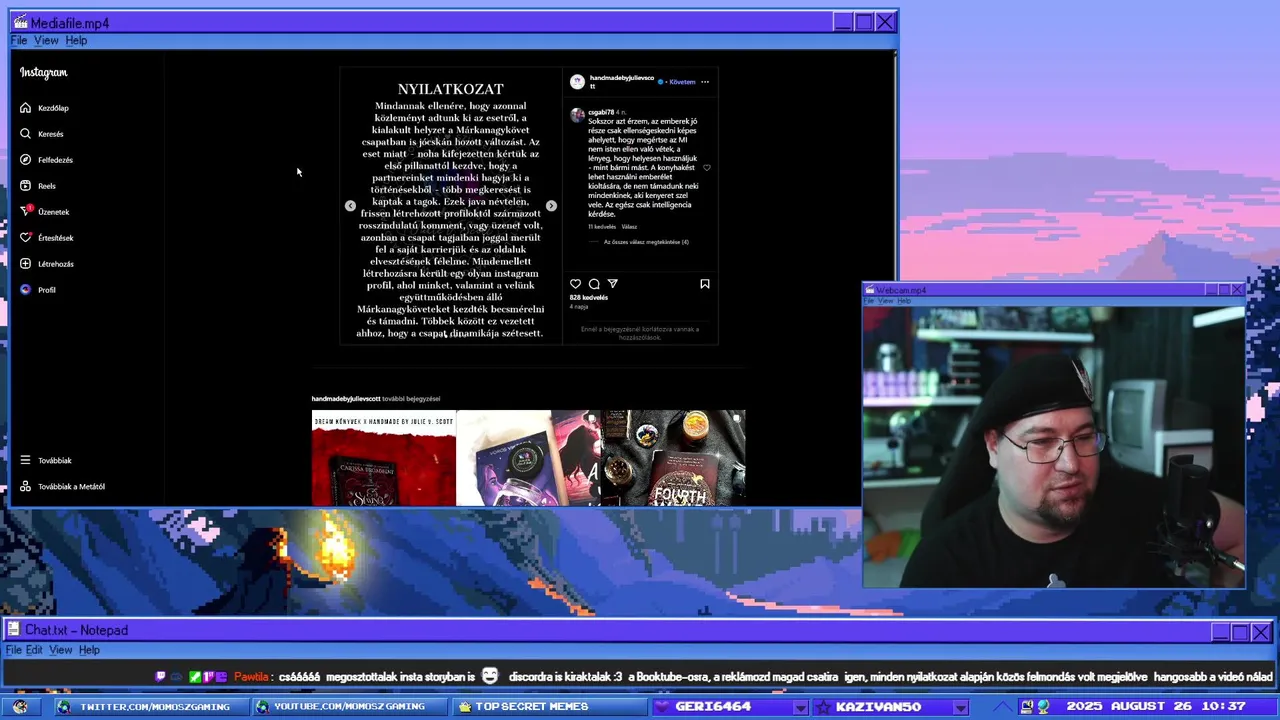The width and height of the screenshot is (1280, 720).
Task: Maximize the Chat.txt Notepad window
Action: pos(1240,632)
